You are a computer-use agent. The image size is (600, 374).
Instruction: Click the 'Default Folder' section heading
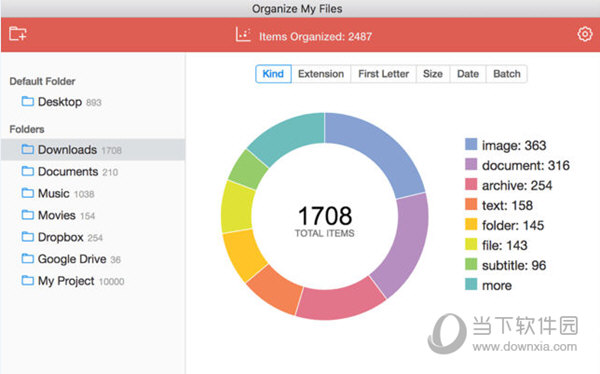pos(42,81)
